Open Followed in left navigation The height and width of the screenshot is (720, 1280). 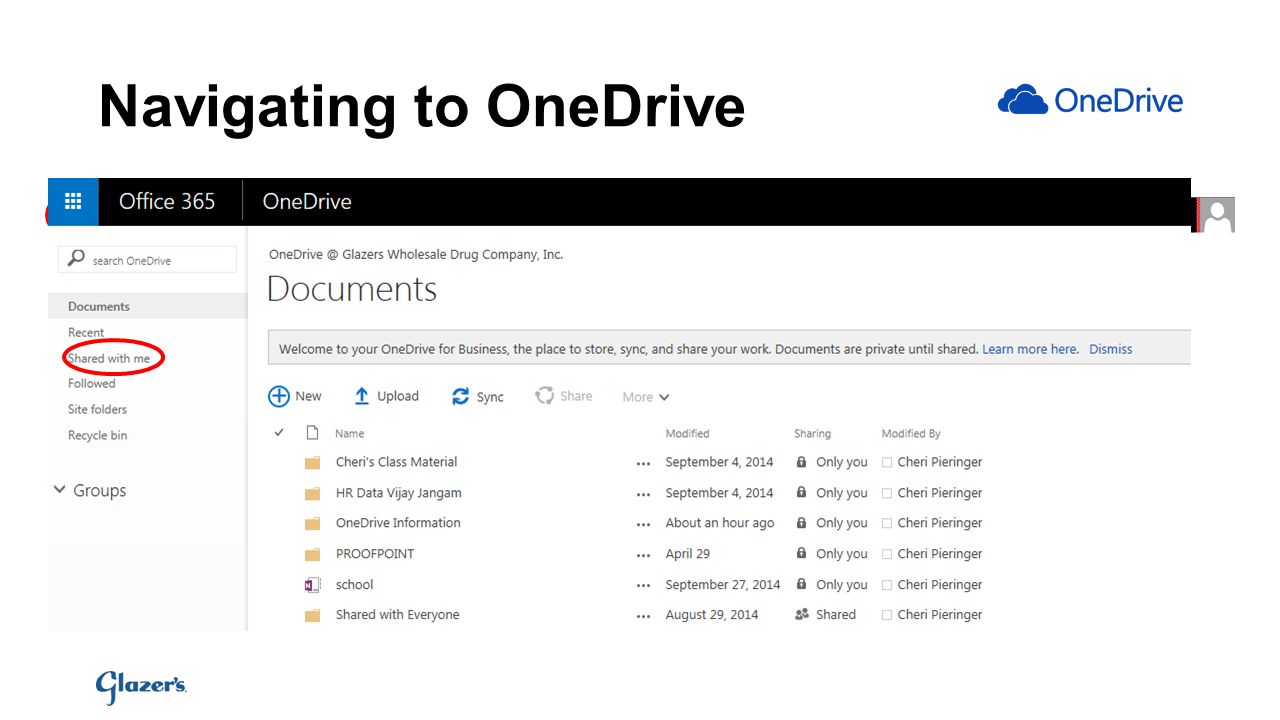pos(91,383)
